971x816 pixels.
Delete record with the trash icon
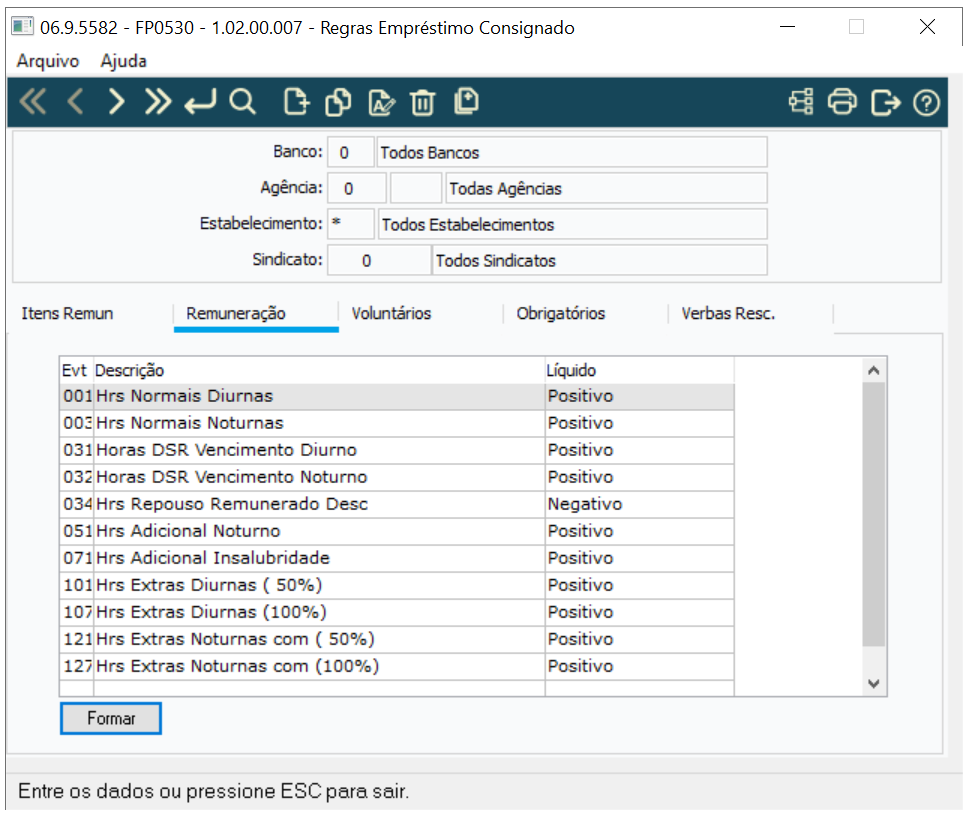[x=423, y=102]
